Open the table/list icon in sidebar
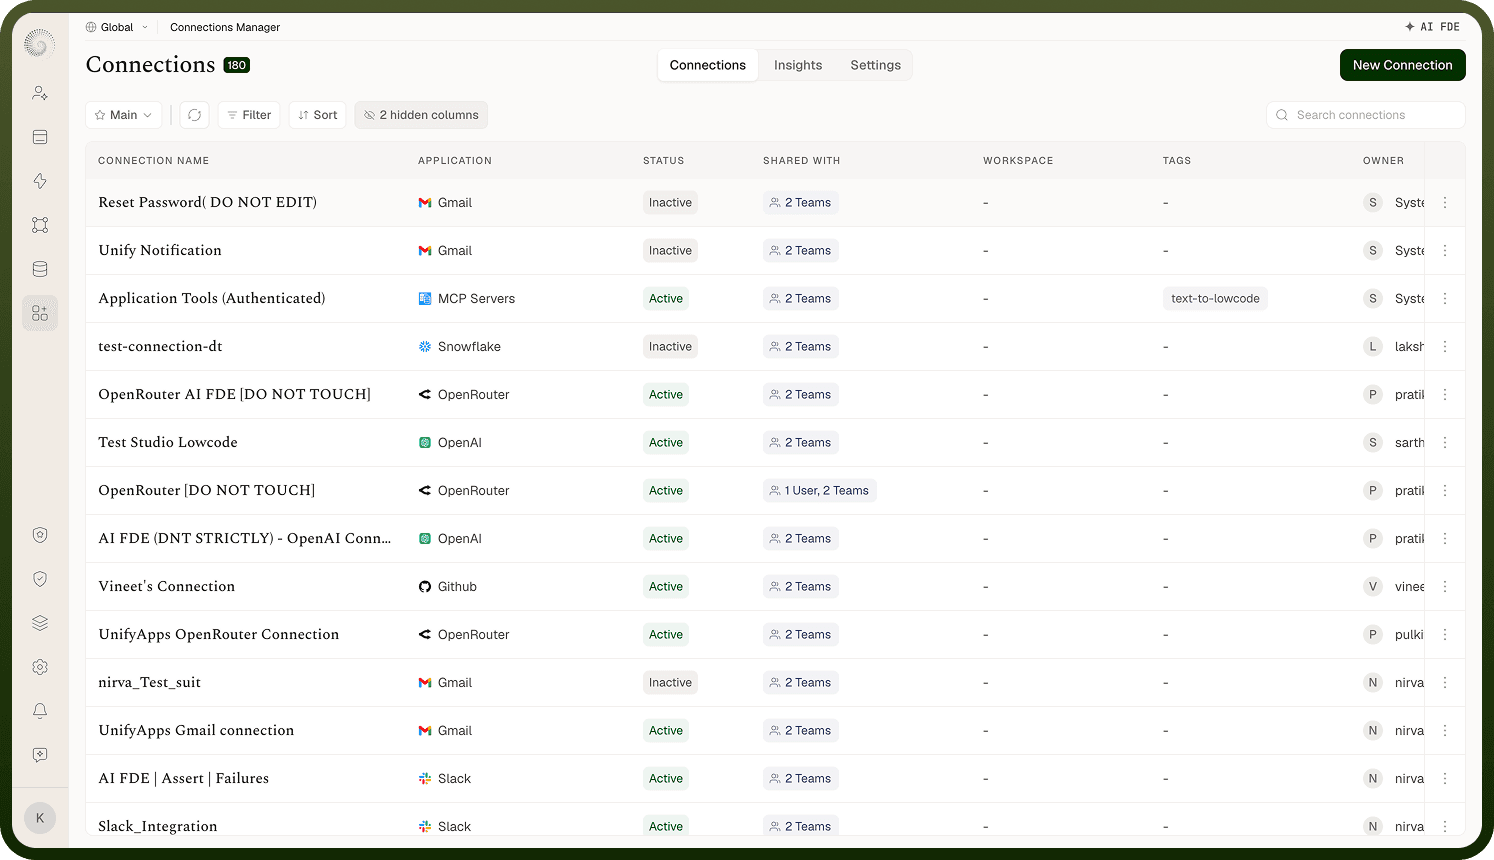The width and height of the screenshot is (1494, 860). point(40,137)
